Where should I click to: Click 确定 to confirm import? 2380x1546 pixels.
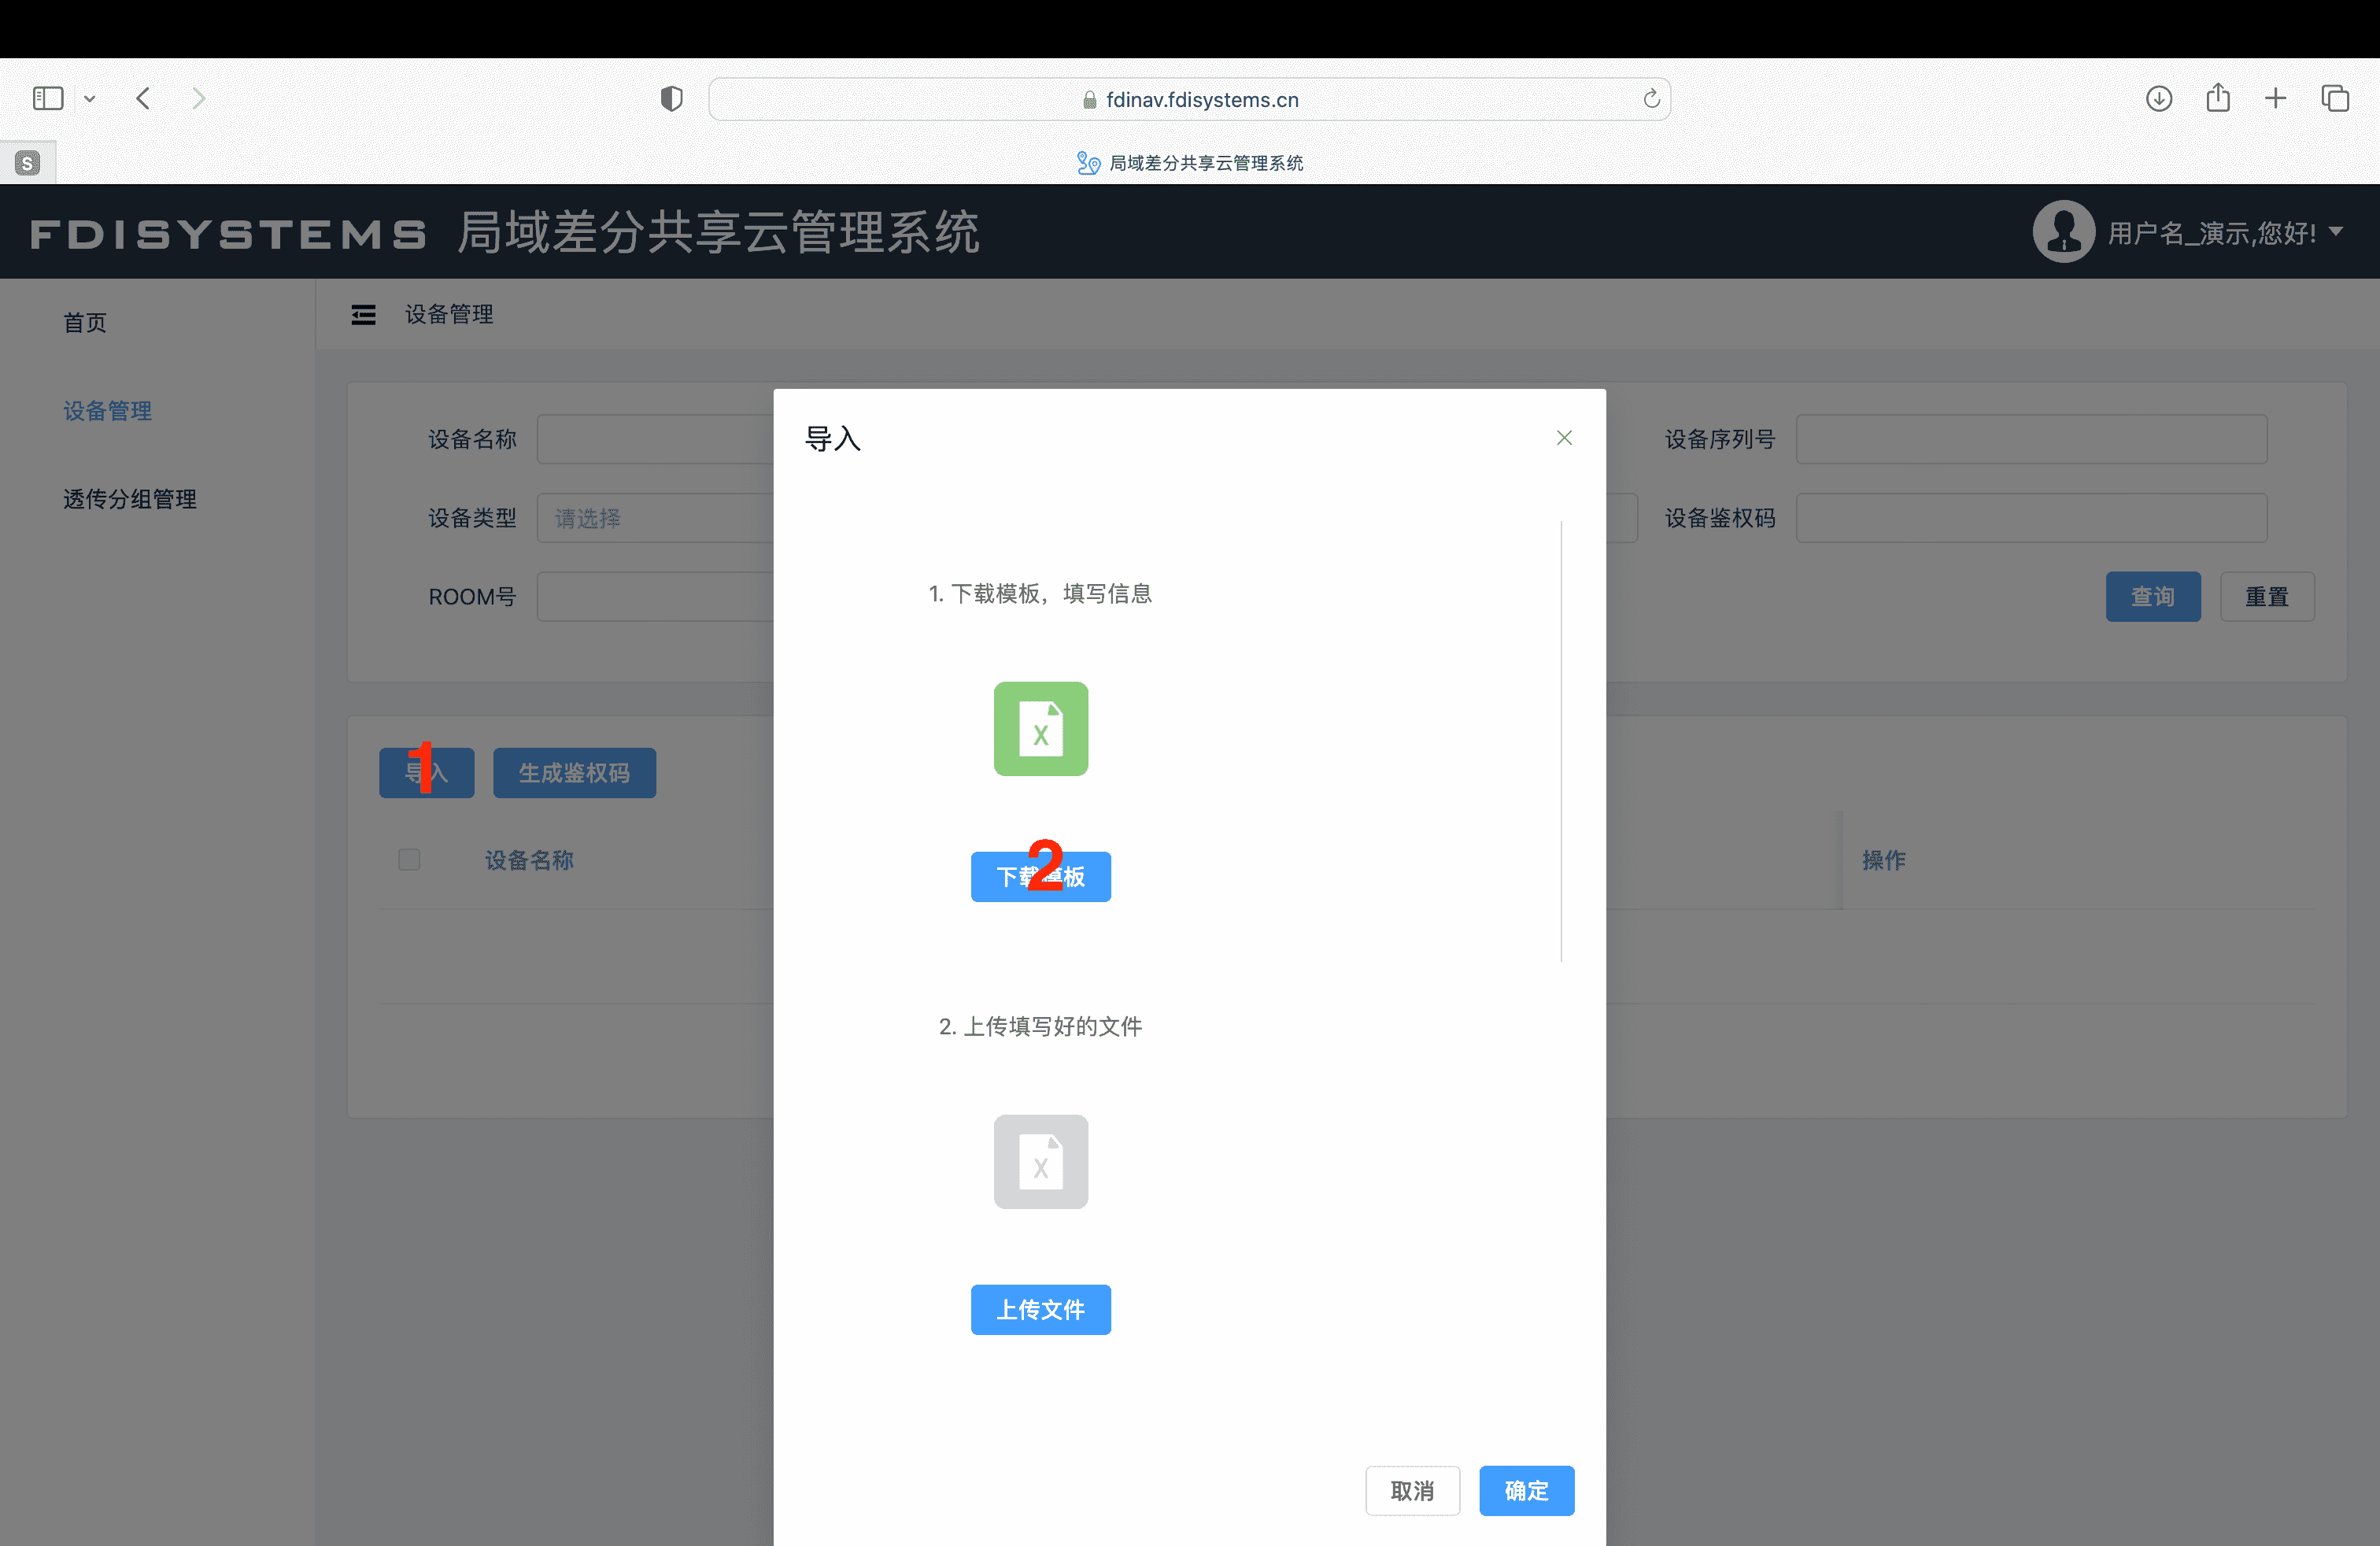click(1525, 1490)
